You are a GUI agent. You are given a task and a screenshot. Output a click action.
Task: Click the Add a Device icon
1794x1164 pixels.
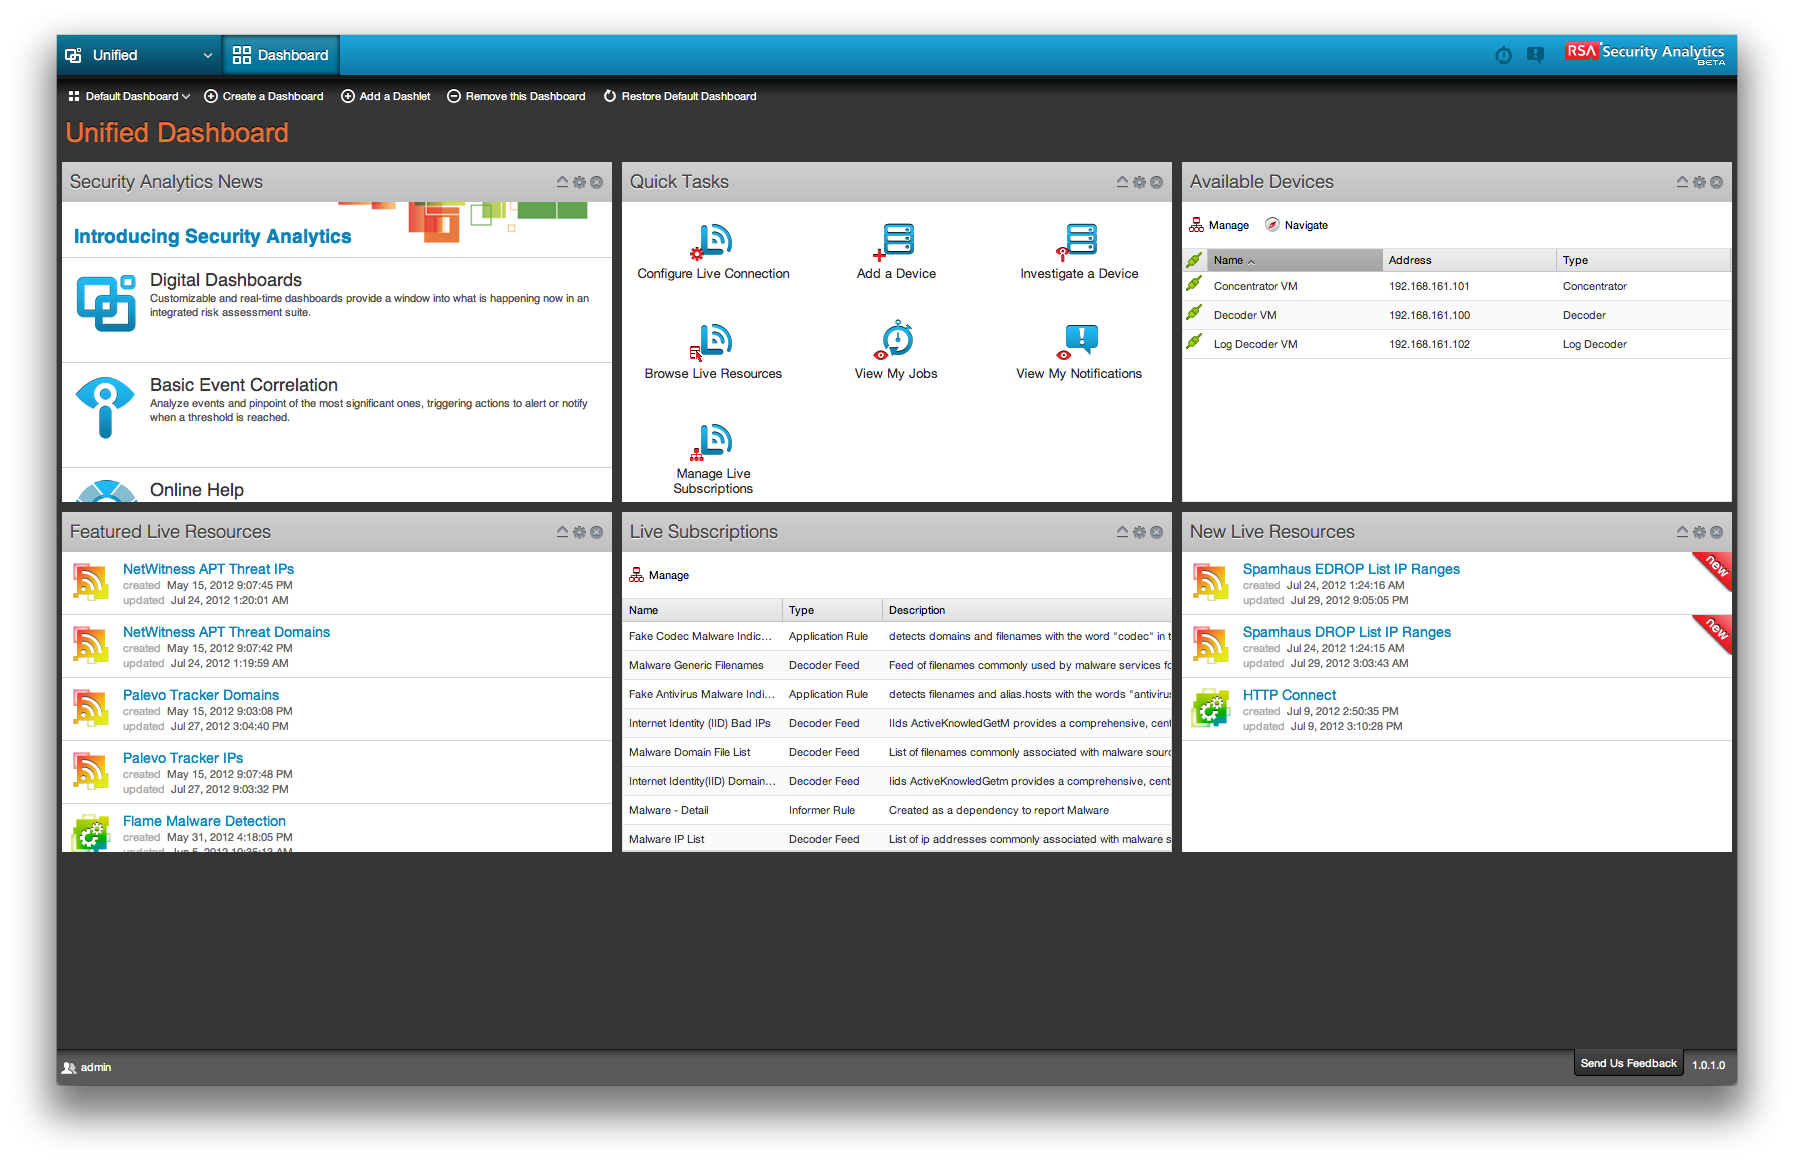point(897,241)
